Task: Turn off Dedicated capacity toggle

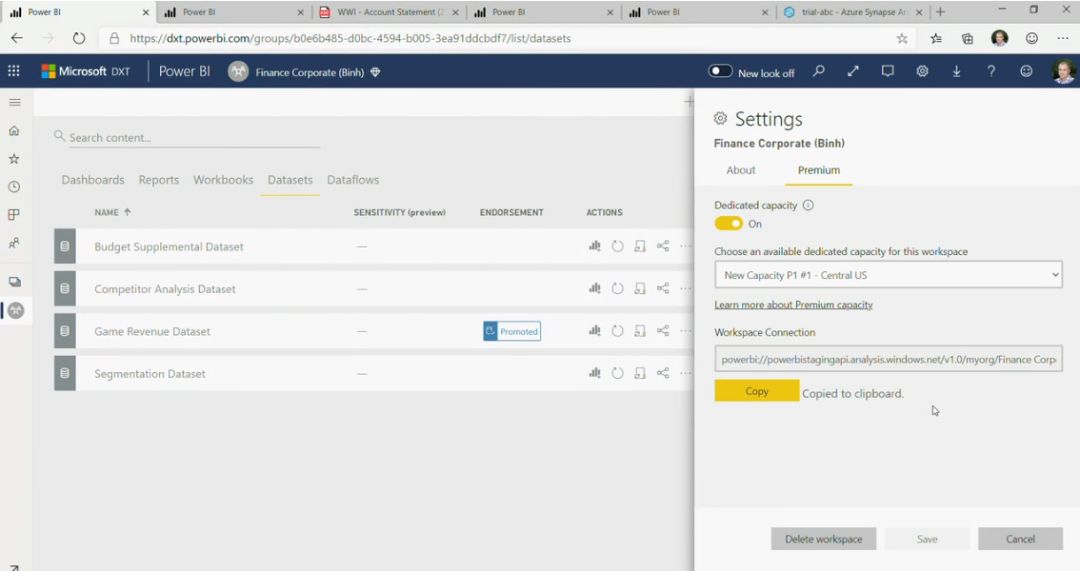Action: click(x=728, y=223)
